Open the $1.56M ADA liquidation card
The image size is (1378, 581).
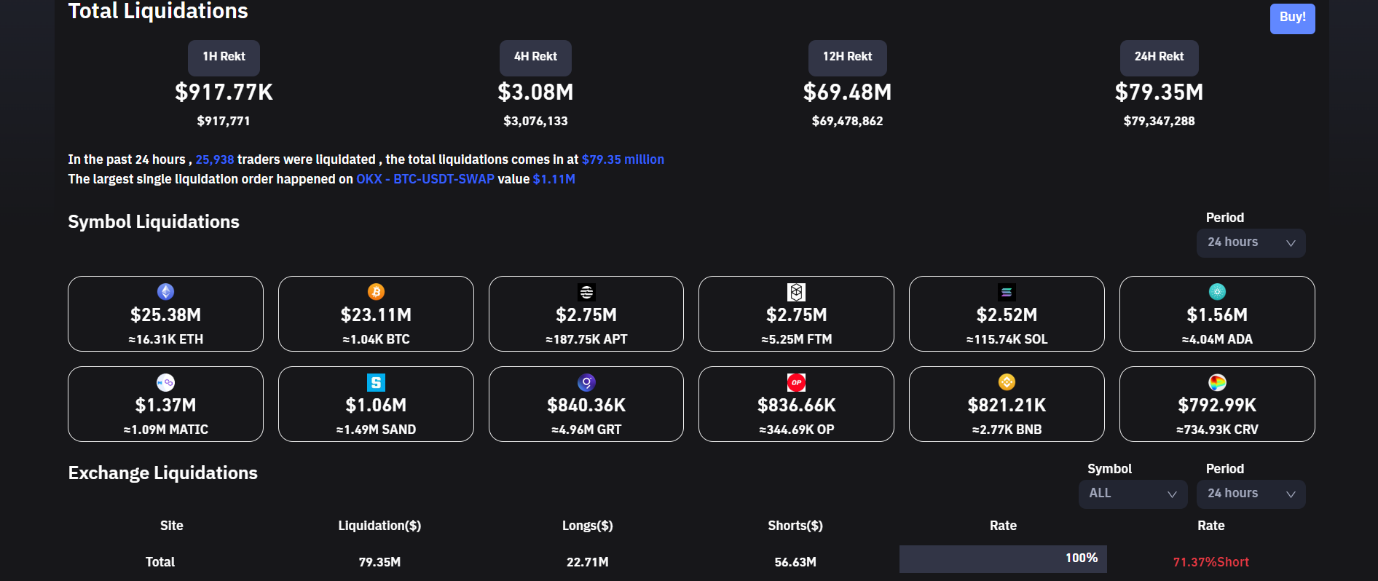pyautogui.click(x=1217, y=314)
